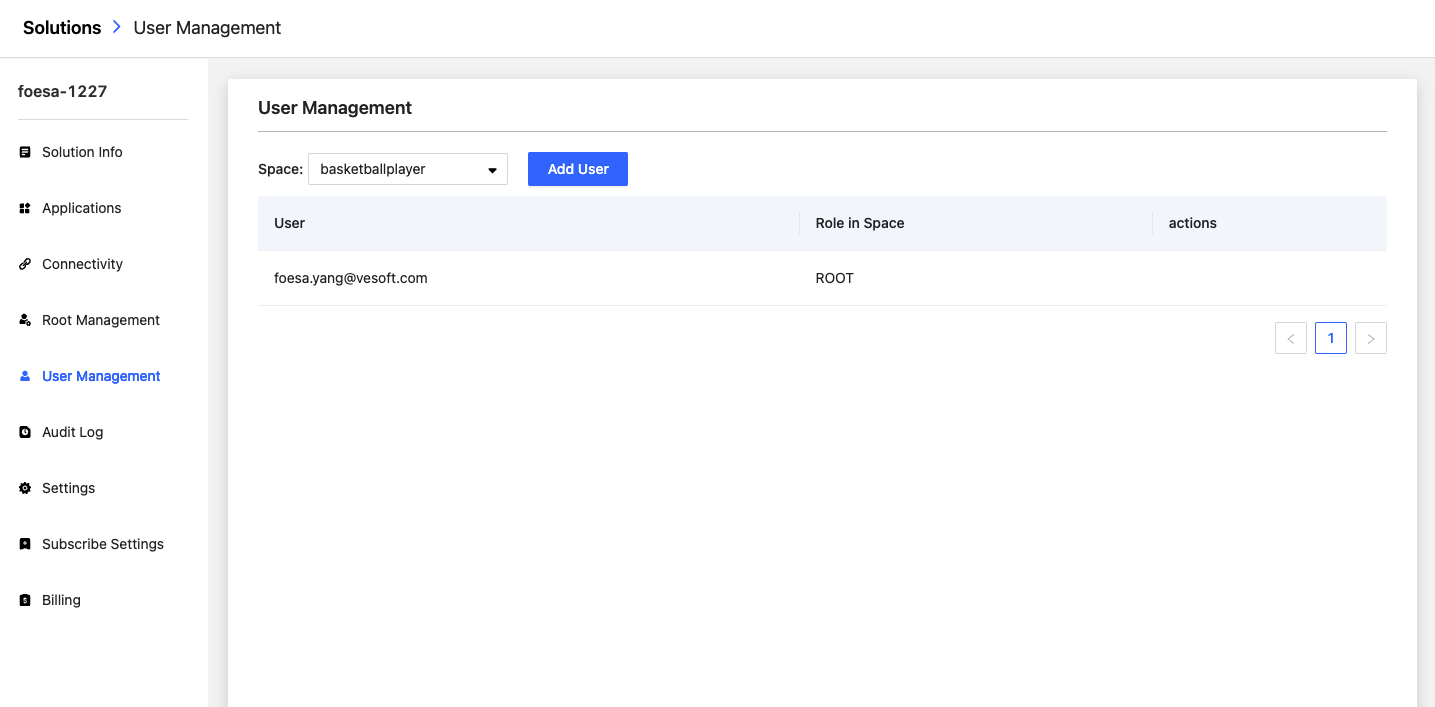
Task: Click the Role in Space column header
Action: coord(976,223)
